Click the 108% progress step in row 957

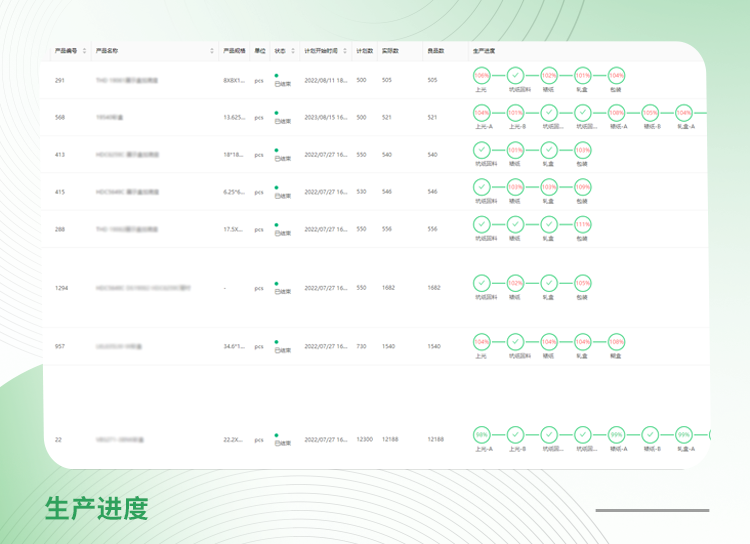616,342
